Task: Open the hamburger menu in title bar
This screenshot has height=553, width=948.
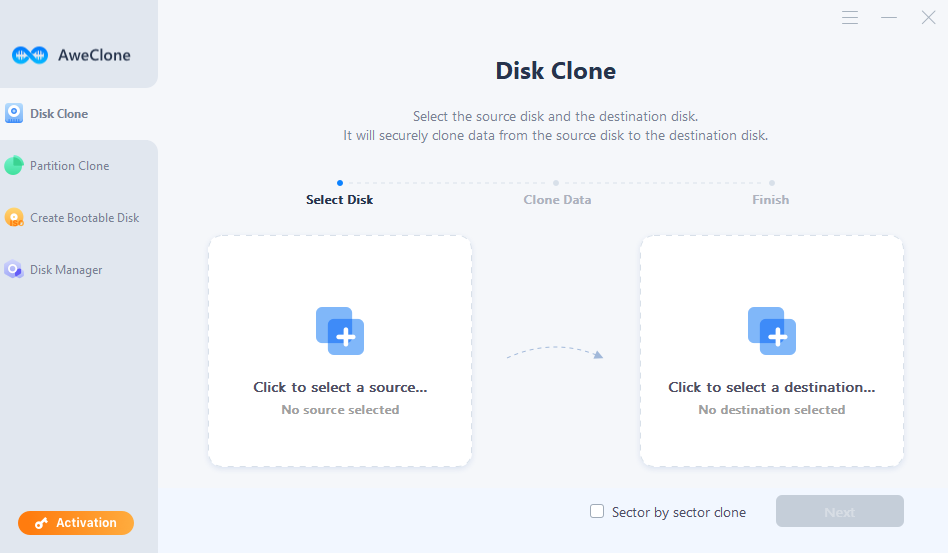Action: [850, 18]
